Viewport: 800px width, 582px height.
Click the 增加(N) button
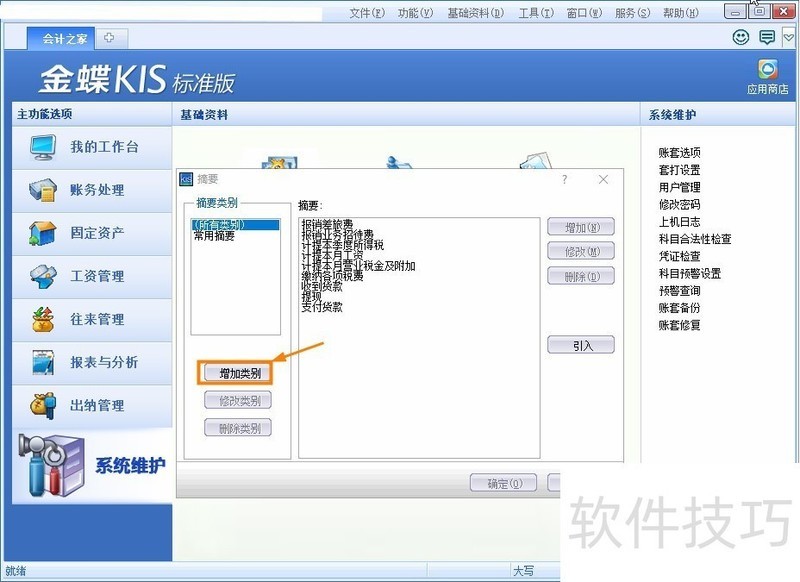[581, 227]
